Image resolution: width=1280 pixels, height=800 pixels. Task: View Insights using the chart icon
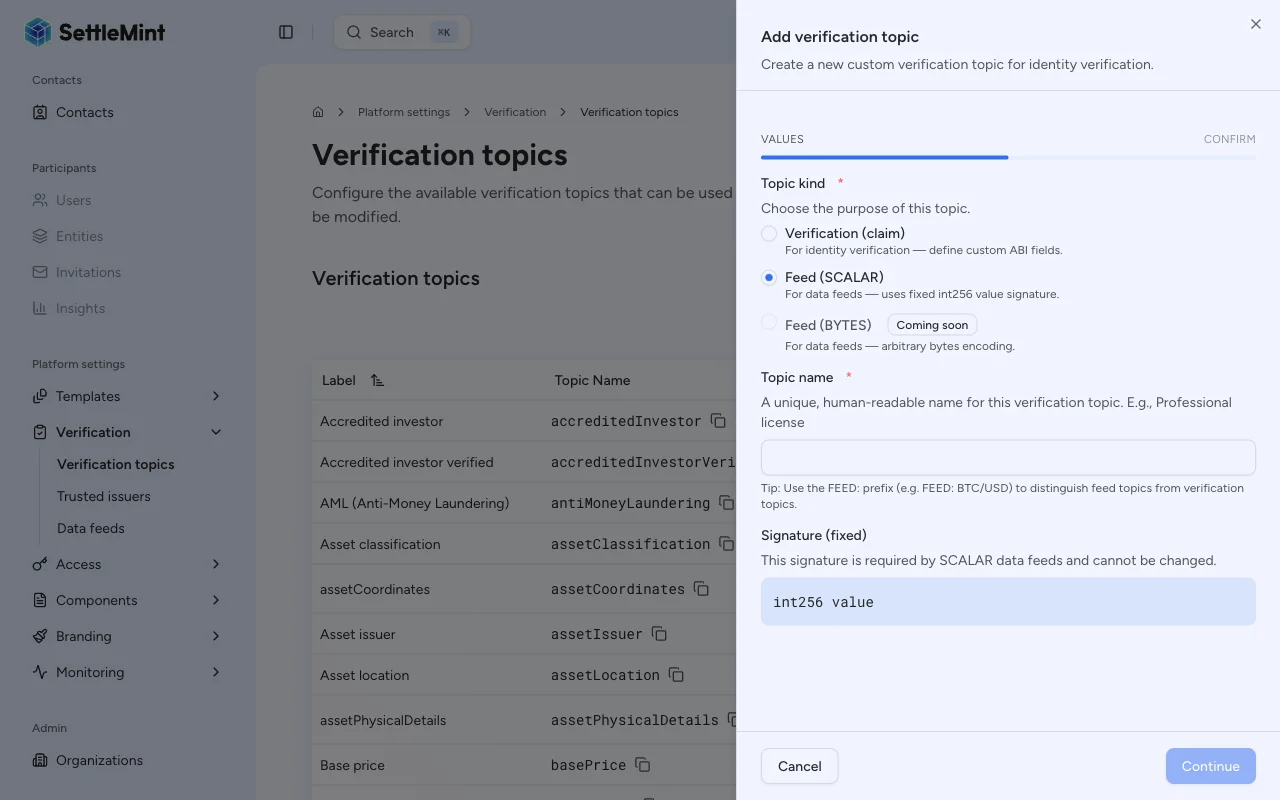click(x=40, y=308)
